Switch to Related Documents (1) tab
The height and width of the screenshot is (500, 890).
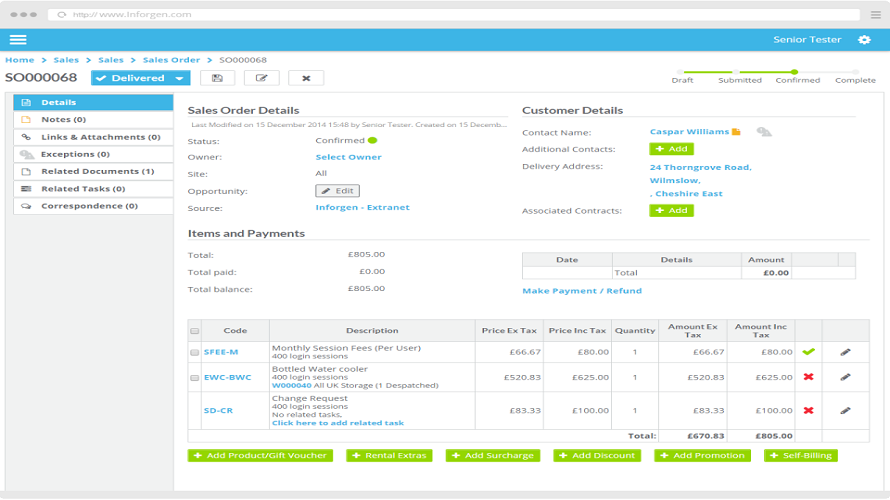pos(94,171)
